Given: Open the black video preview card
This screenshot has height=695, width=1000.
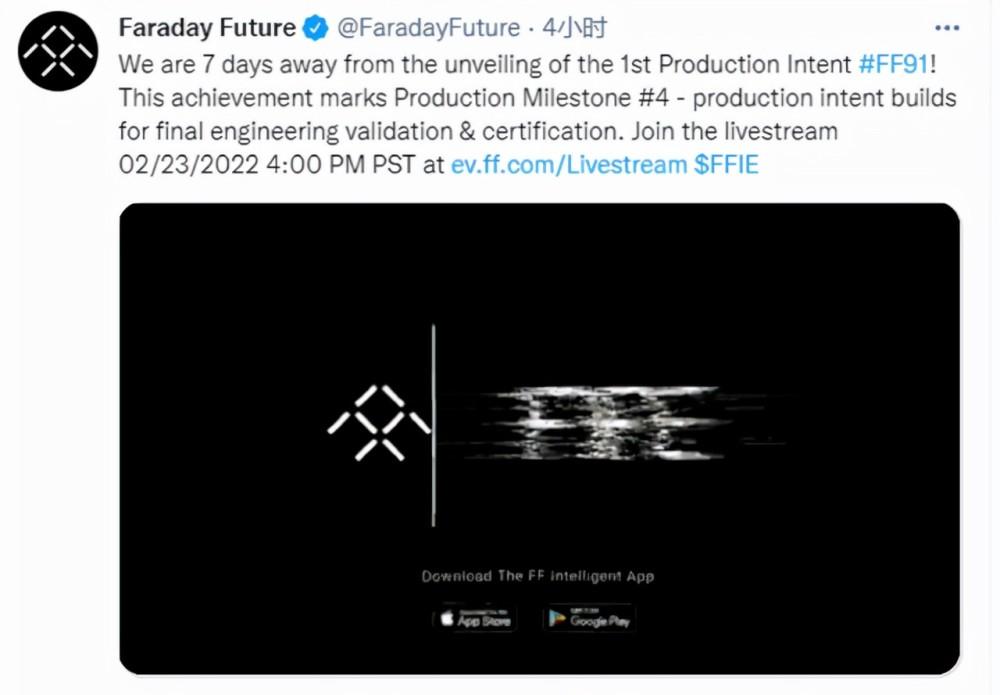Looking at the screenshot, I should (x=540, y=439).
